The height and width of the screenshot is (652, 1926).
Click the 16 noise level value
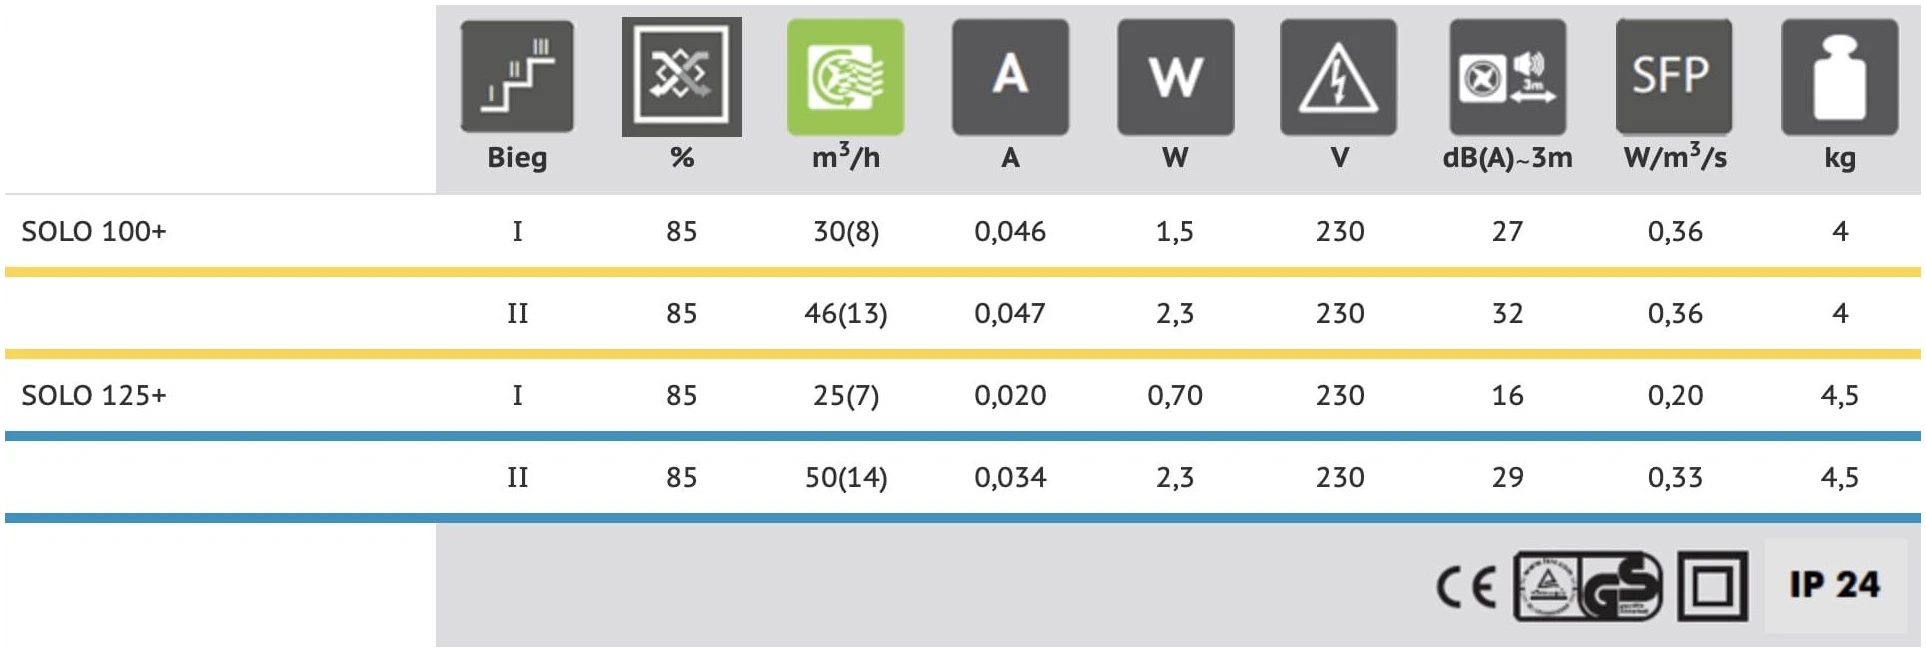(x=1507, y=396)
